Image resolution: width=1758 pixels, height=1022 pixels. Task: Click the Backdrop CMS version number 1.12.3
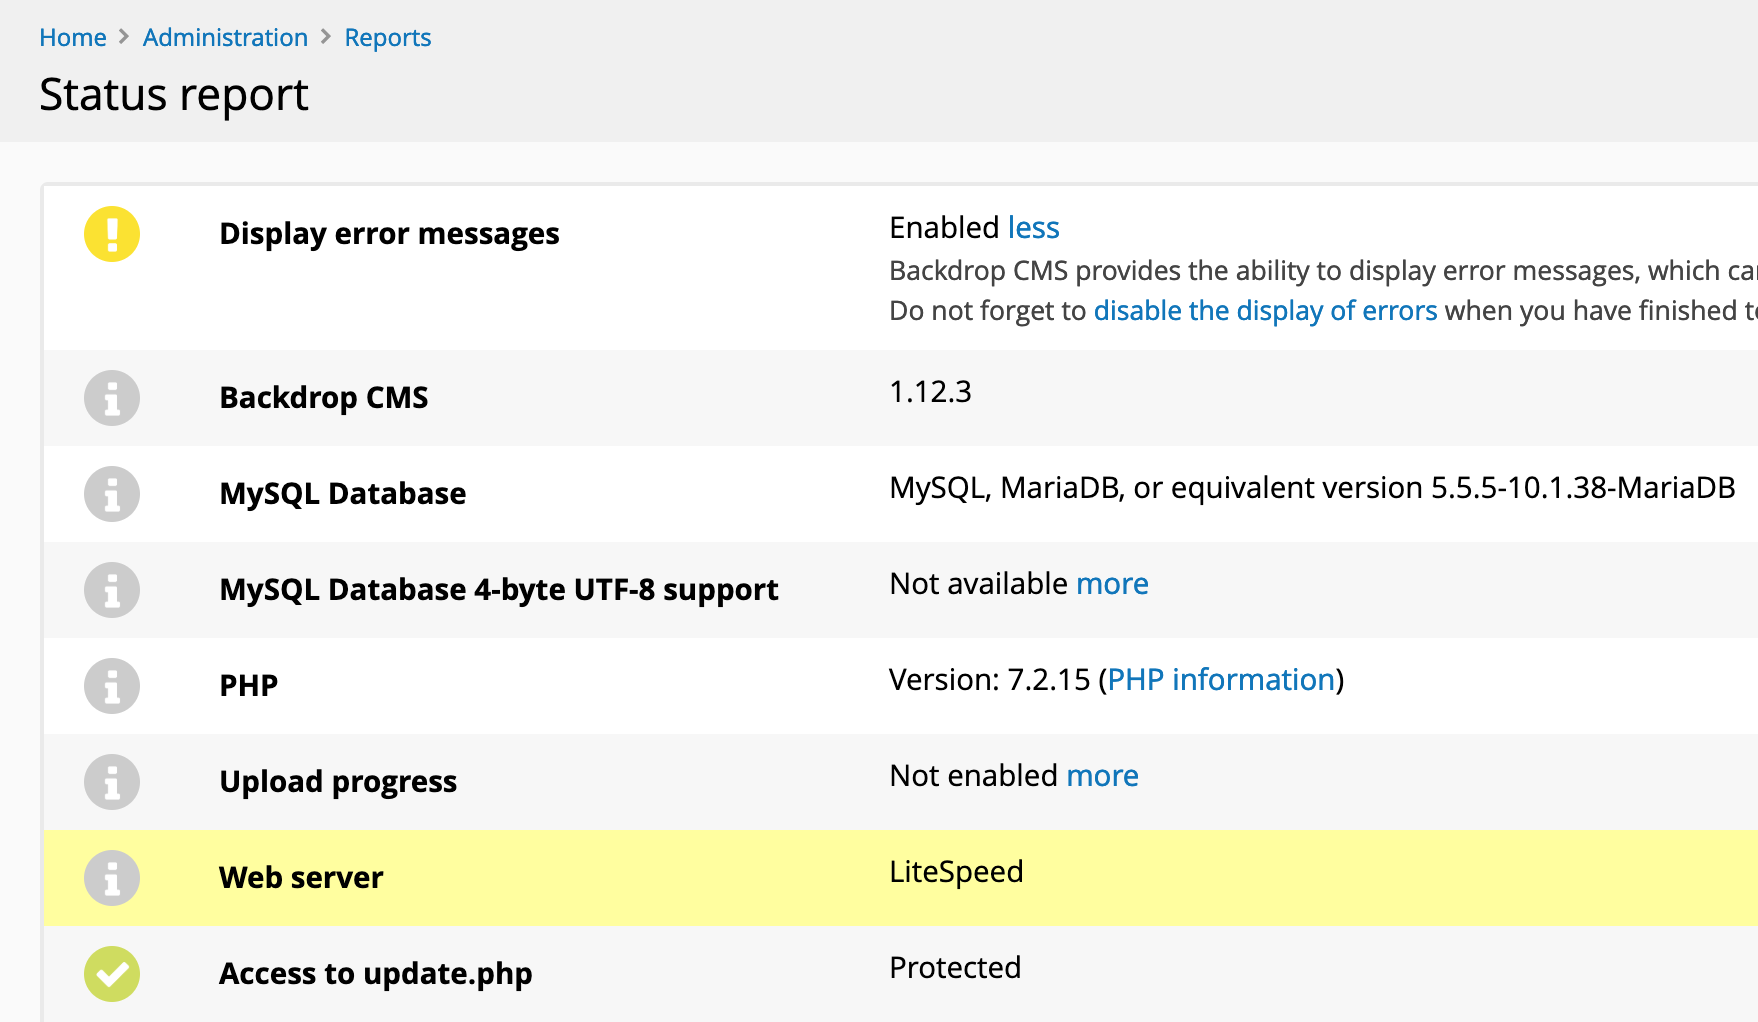coord(930,392)
